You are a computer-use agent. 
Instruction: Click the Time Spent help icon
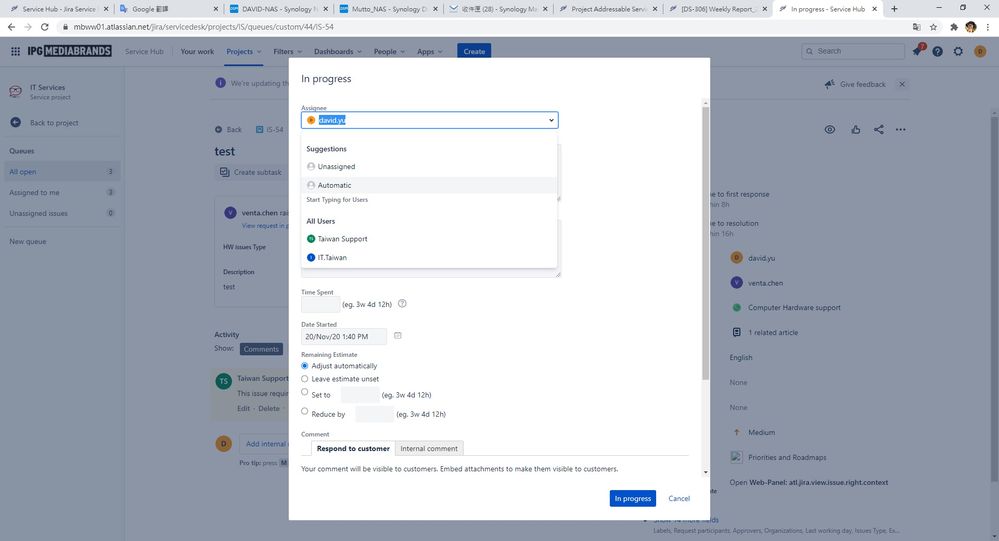[402, 304]
